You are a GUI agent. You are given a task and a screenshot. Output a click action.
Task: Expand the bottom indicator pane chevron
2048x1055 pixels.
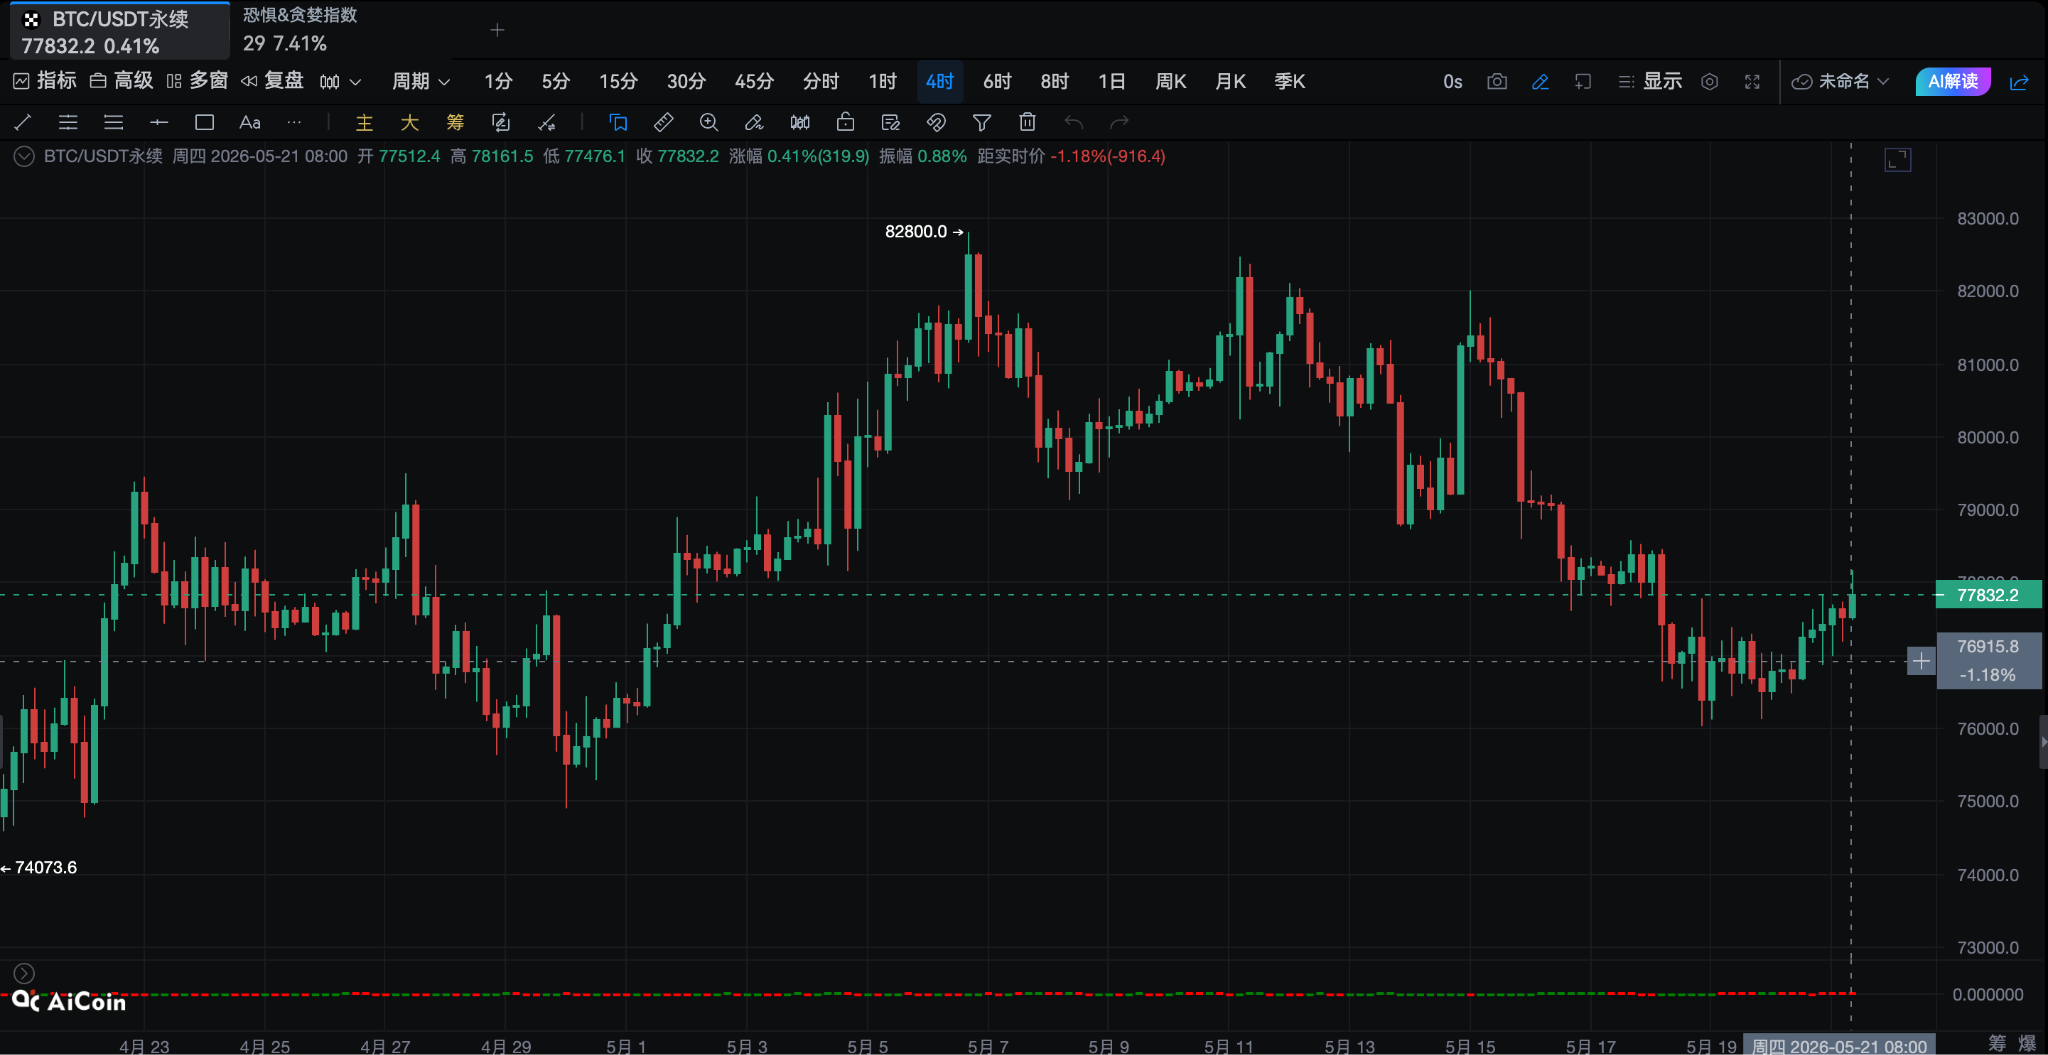click(24, 973)
